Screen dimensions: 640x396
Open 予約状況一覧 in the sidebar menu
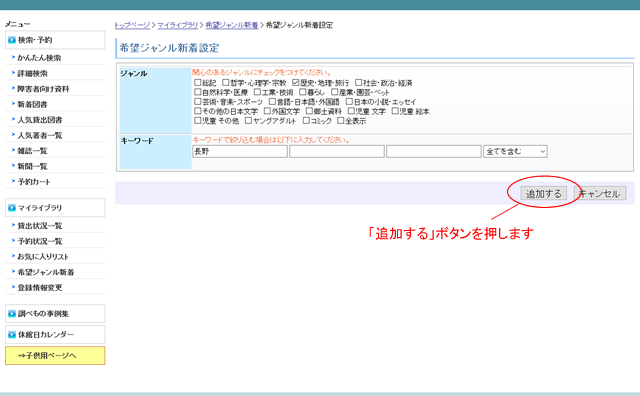[40, 241]
